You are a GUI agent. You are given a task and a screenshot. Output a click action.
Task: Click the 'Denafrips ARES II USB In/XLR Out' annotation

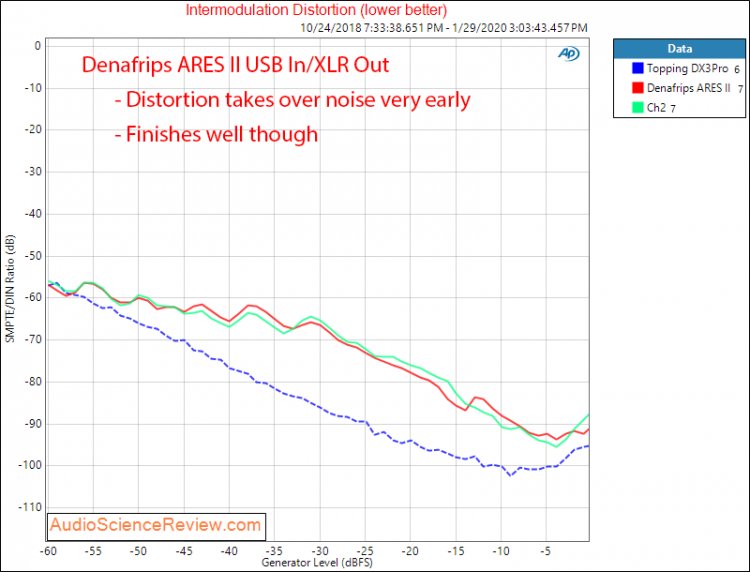[235, 65]
